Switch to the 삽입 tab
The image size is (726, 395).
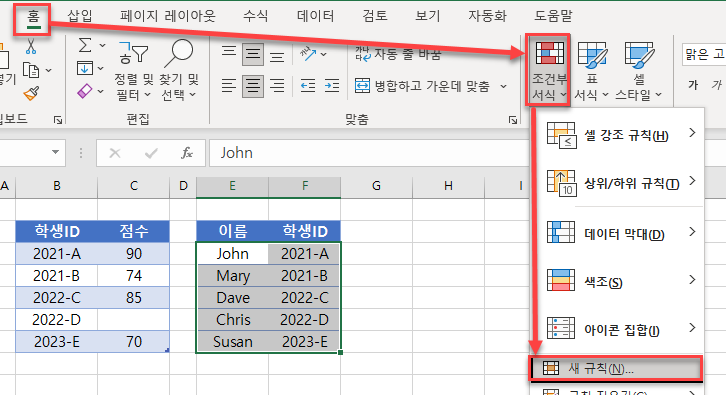(x=80, y=16)
